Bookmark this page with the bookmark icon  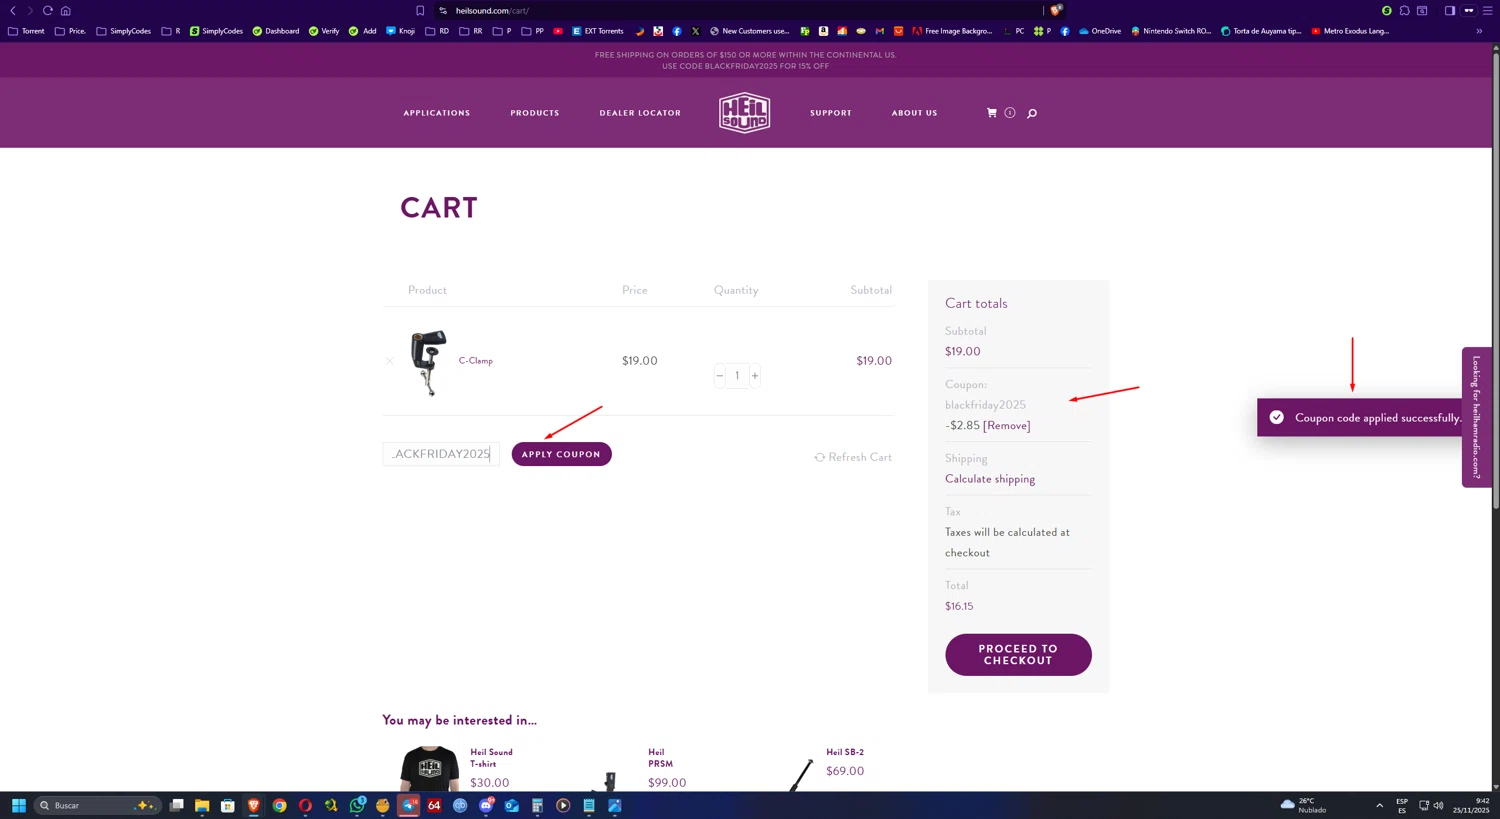tap(420, 10)
